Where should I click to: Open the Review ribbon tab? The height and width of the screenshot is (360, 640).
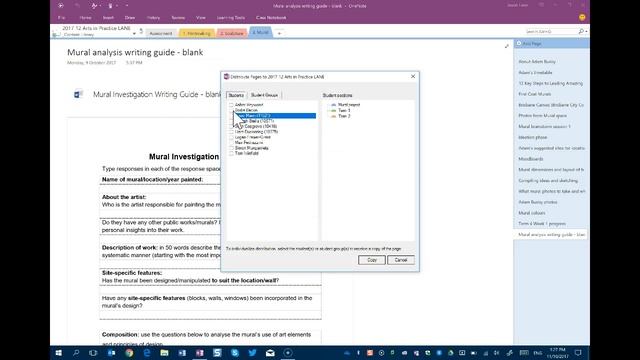pyautogui.click(x=178, y=18)
